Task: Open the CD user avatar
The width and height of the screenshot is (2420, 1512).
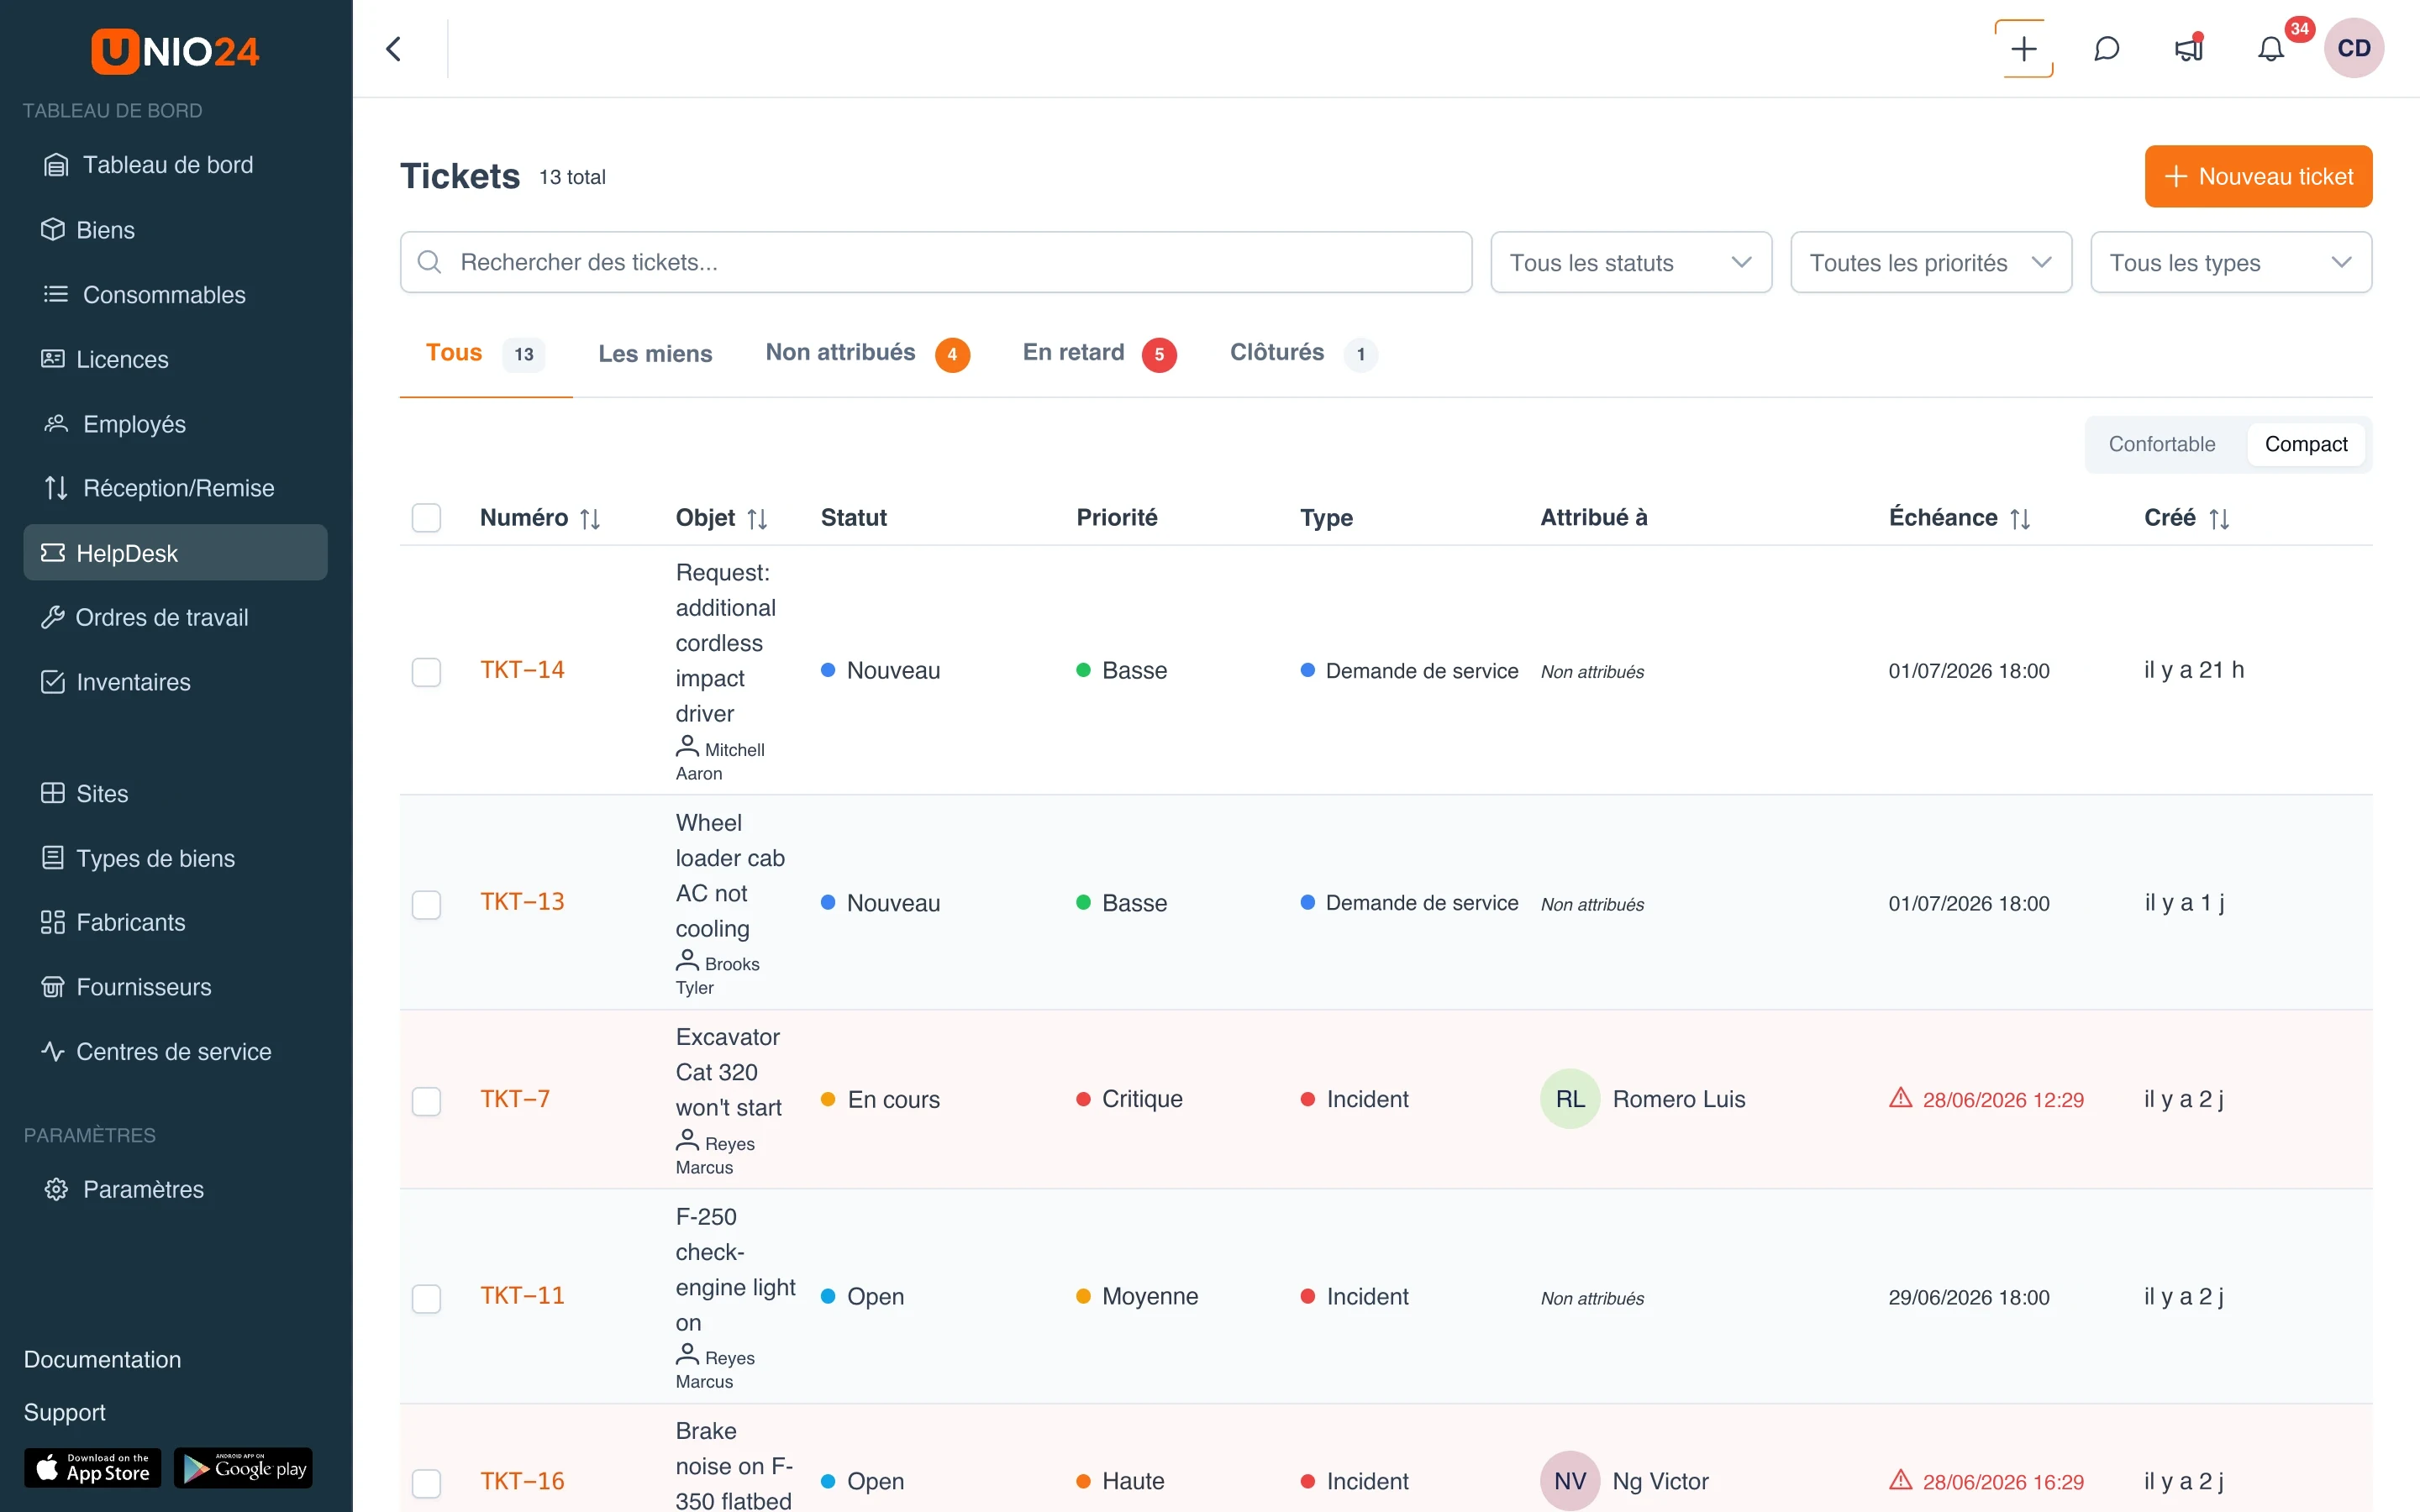Action: coord(2354,48)
